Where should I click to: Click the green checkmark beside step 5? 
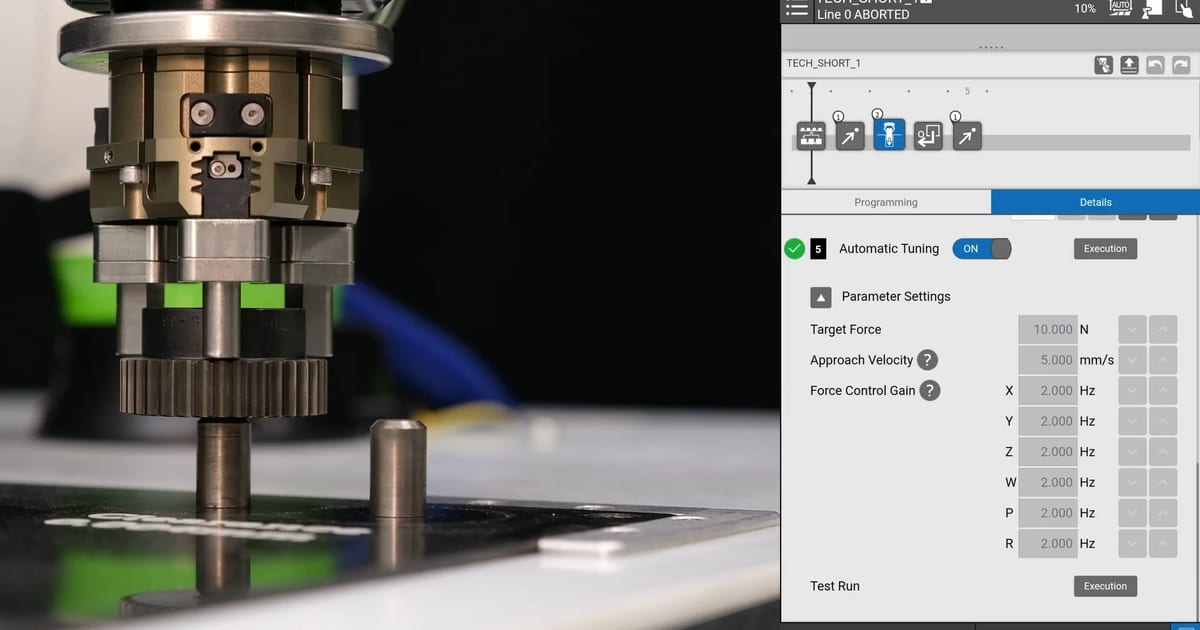pos(795,249)
